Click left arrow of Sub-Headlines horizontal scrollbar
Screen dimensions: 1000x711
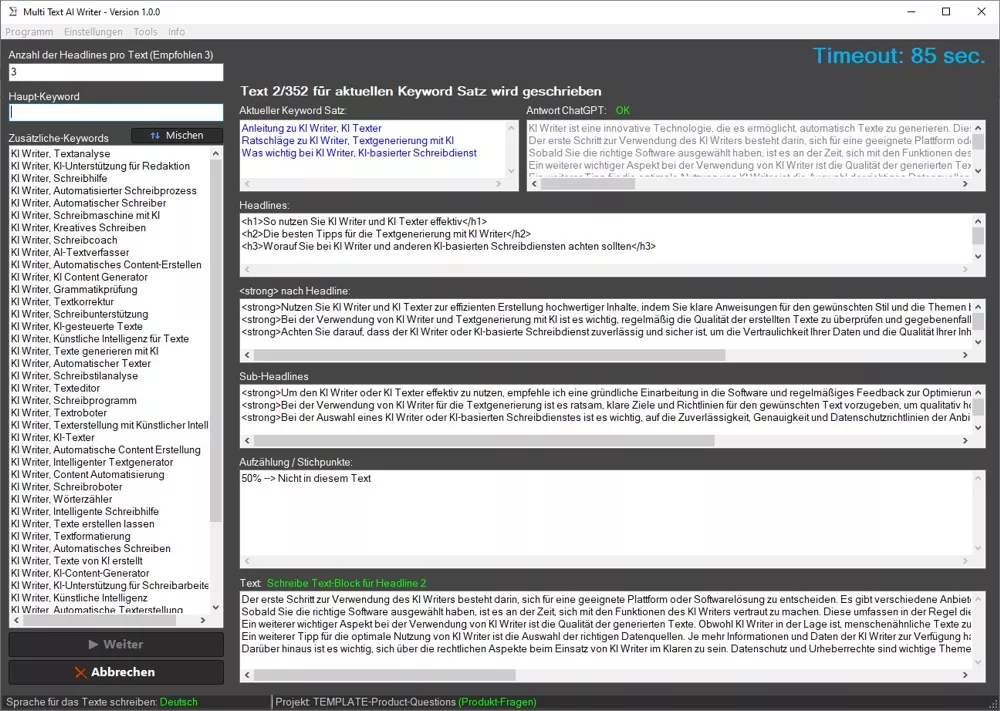pos(247,441)
